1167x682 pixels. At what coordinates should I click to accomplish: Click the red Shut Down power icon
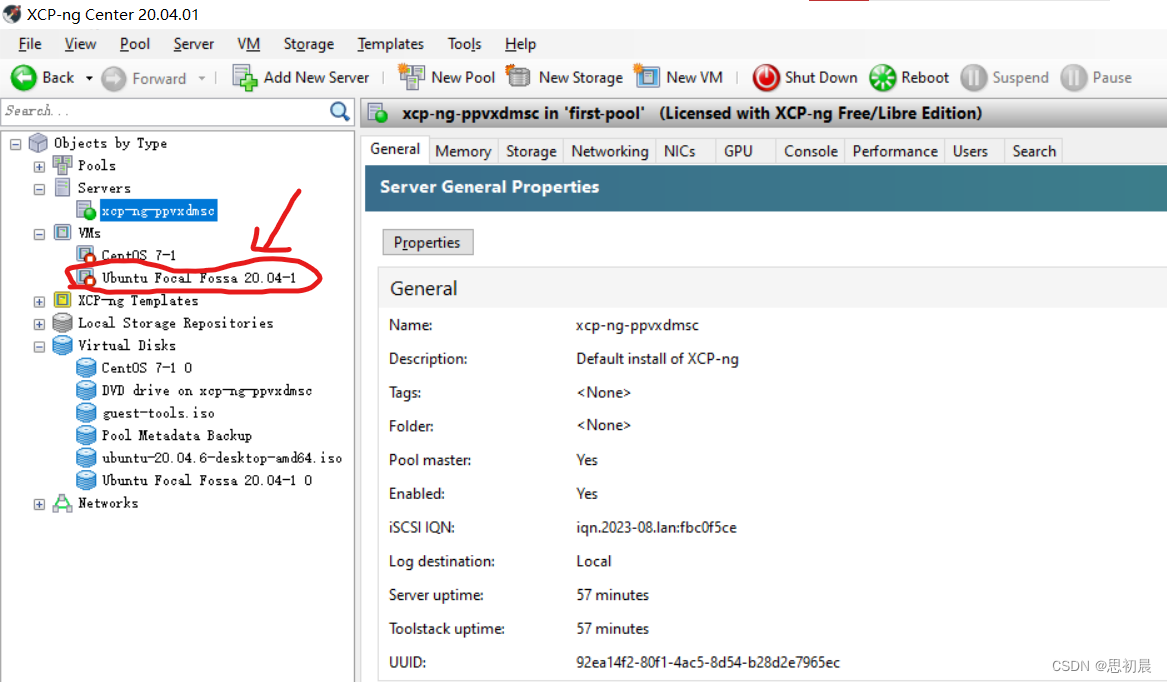(766, 77)
